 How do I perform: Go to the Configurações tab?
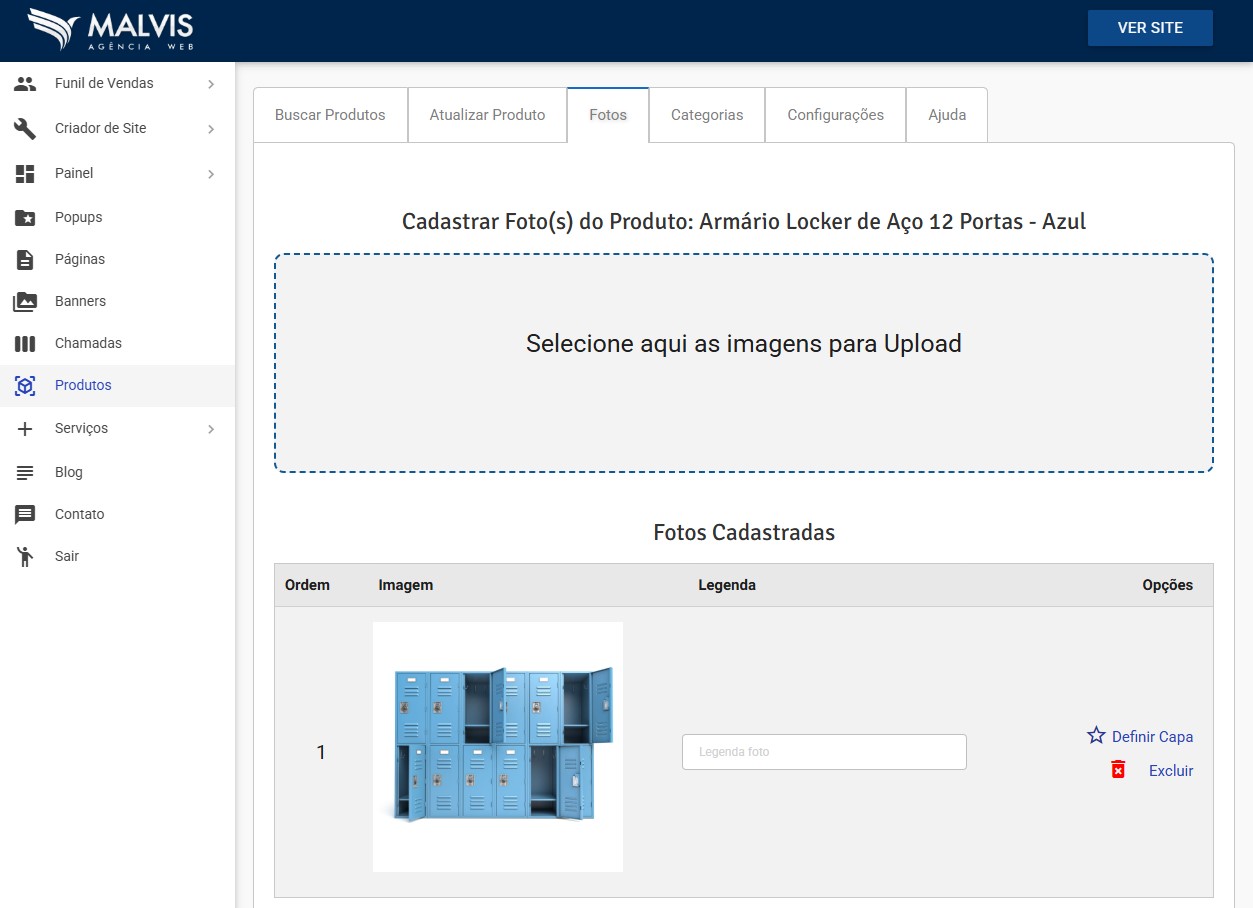click(835, 115)
